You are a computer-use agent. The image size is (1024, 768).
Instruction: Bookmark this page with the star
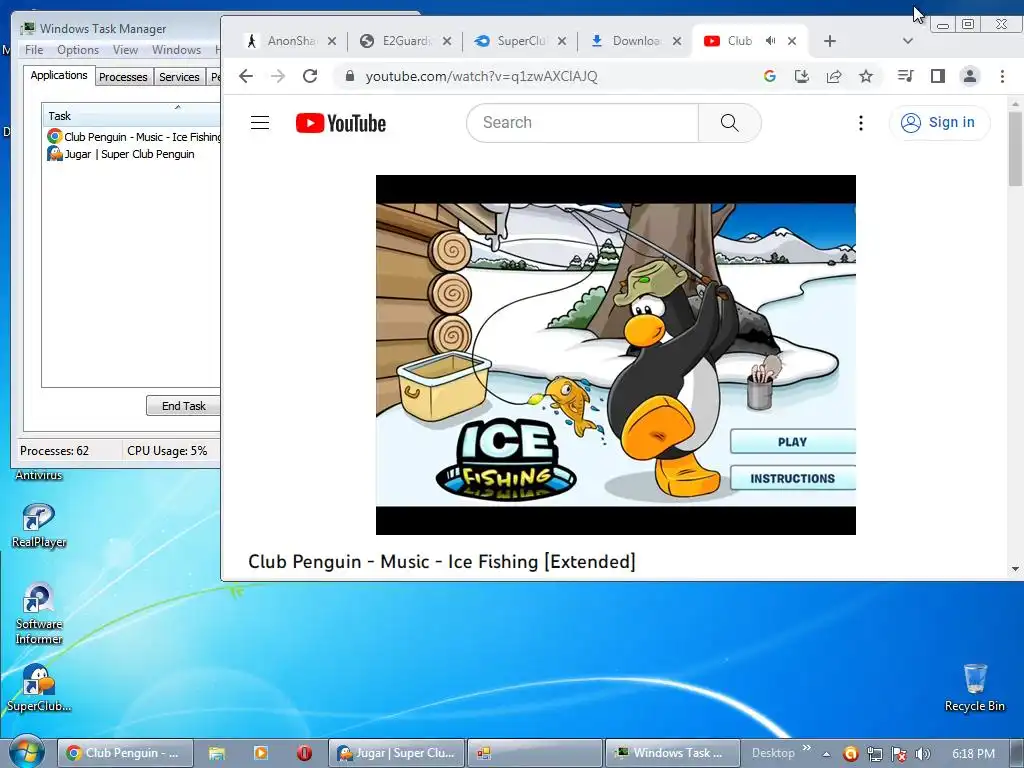[866, 76]
